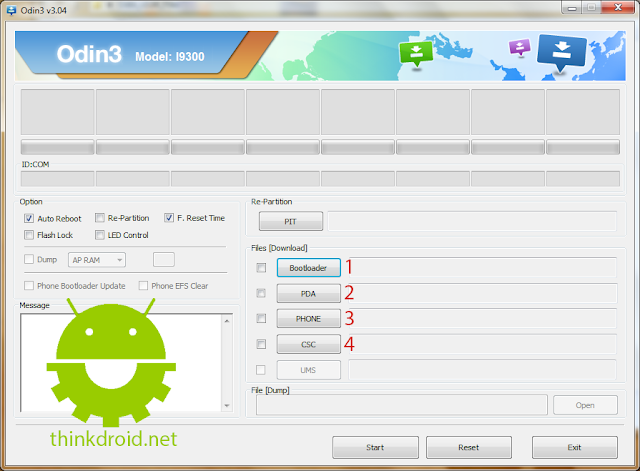The width and height of the screenshot is (640, 471).
Task: Tick the checkbox beside PHONE button
Action: click(x=261, y=318)
